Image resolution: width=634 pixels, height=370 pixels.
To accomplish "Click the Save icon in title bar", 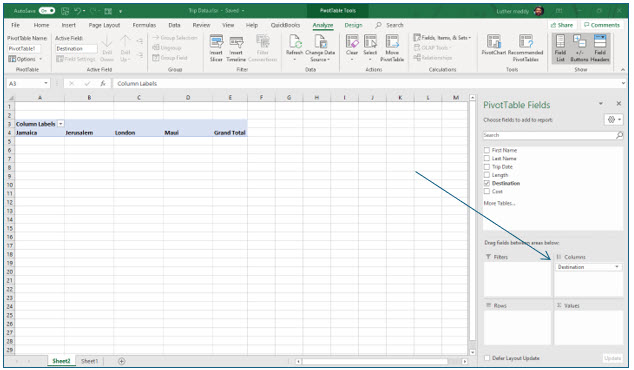I will tap(65, 11).
